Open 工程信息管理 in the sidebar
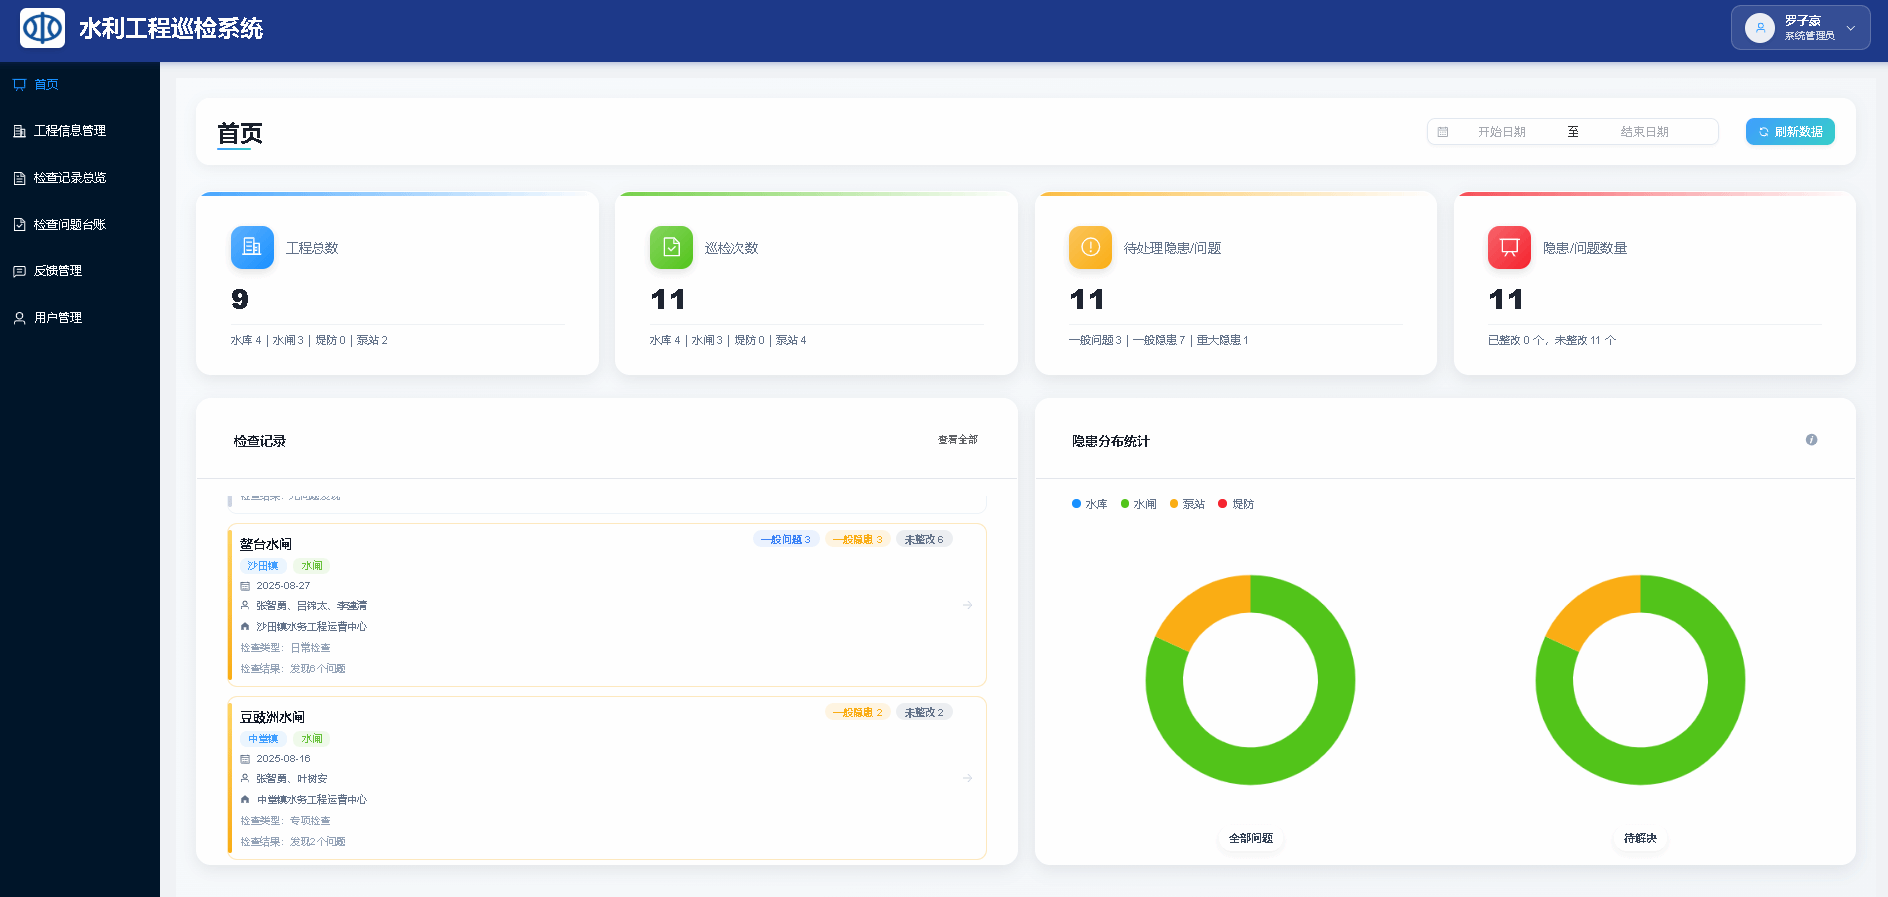1888x897 pixels. (69, 131)
